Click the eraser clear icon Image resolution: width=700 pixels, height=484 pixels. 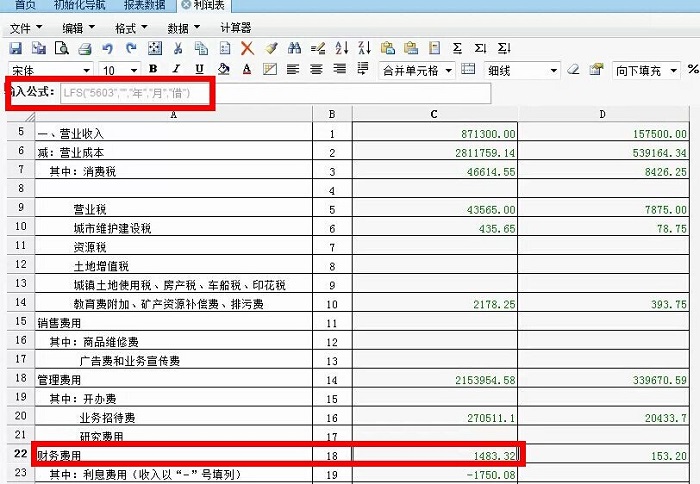[x=573, y=69]
